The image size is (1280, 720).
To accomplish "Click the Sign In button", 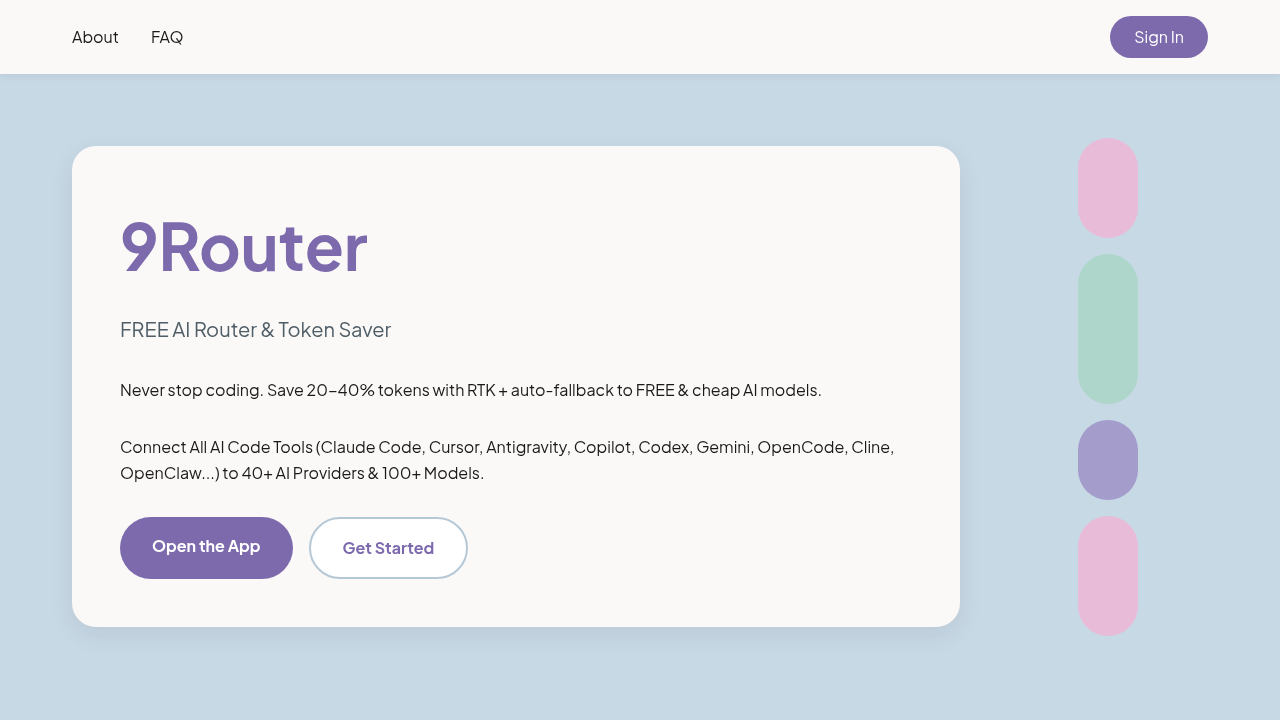I will tap(1159, 37).
